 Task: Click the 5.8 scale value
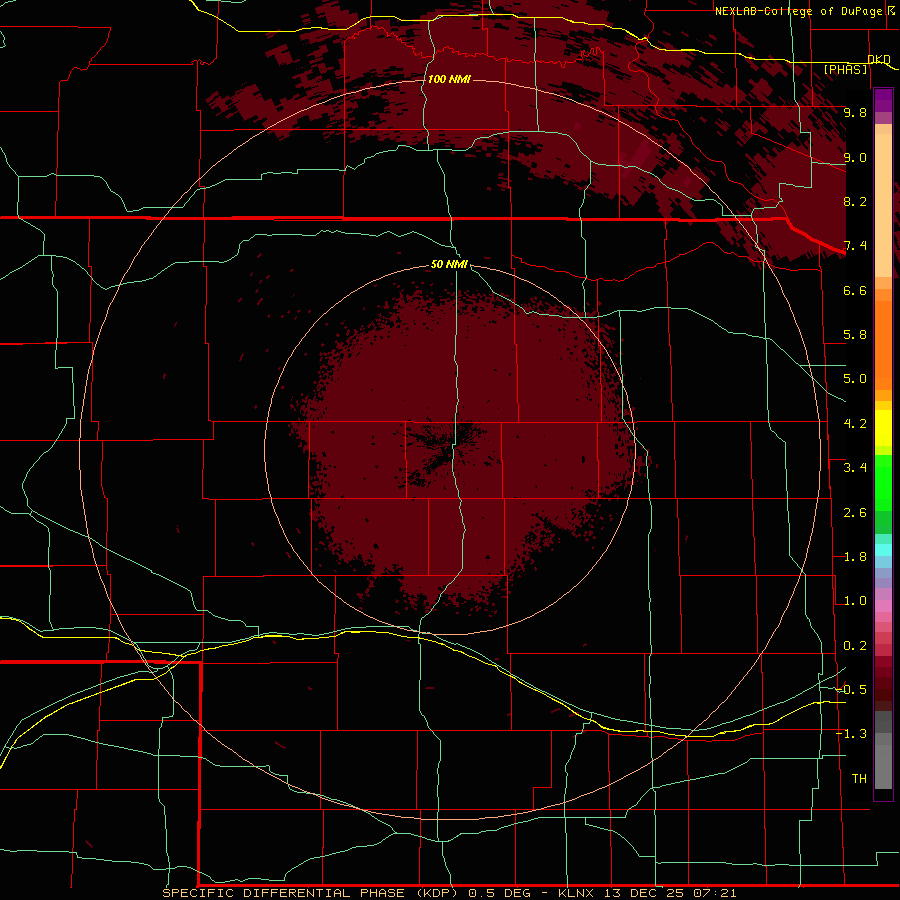(x=855, y=335)
